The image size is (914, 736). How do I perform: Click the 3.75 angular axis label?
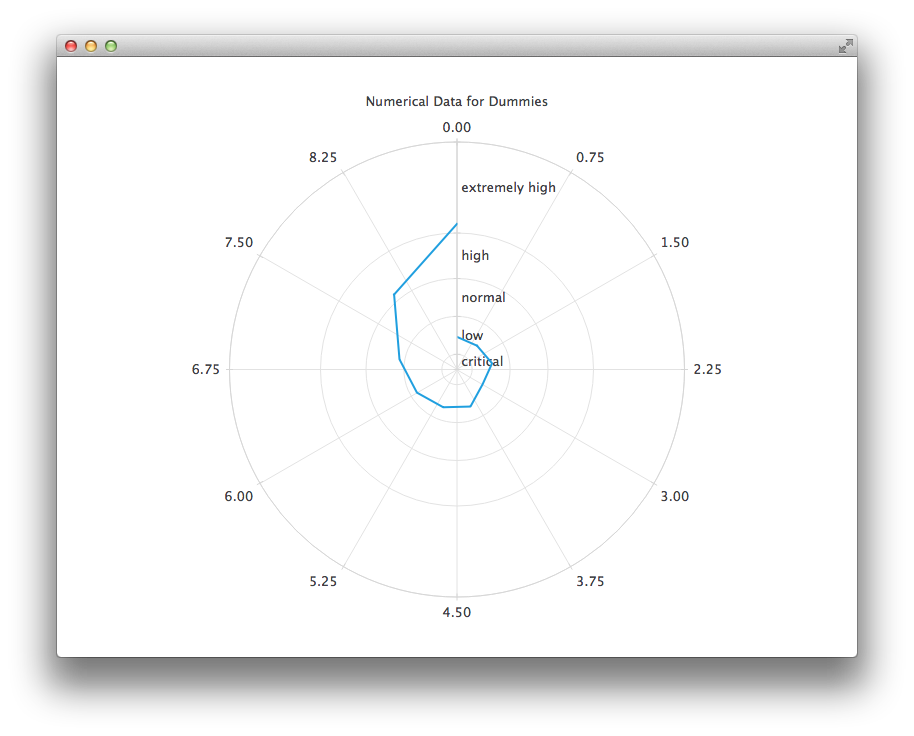(589, 581)
